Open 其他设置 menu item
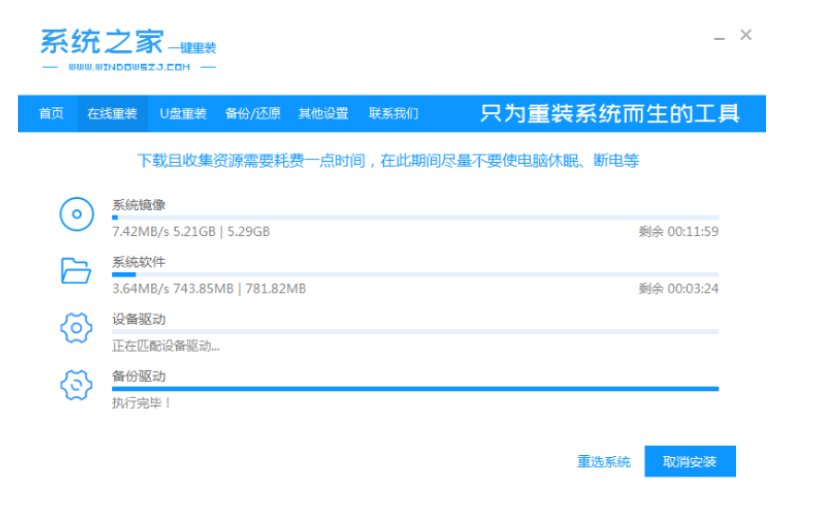This screenshot has width=823, height=506. pos(323,113)
